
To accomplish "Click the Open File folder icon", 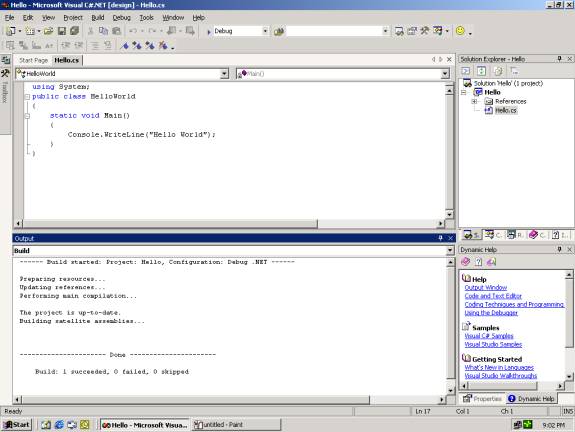I will tap(48, 31).
